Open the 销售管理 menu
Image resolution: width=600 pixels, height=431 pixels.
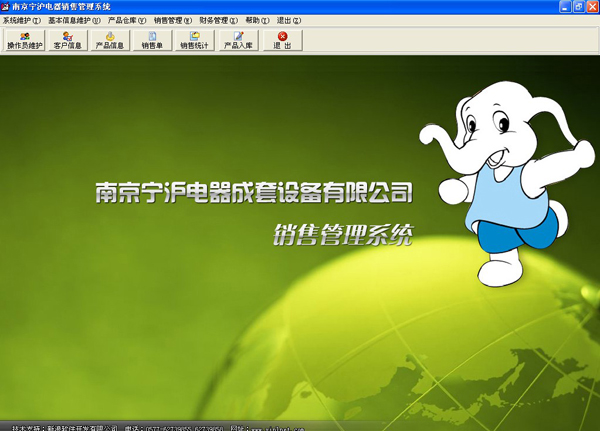(173, 20)
